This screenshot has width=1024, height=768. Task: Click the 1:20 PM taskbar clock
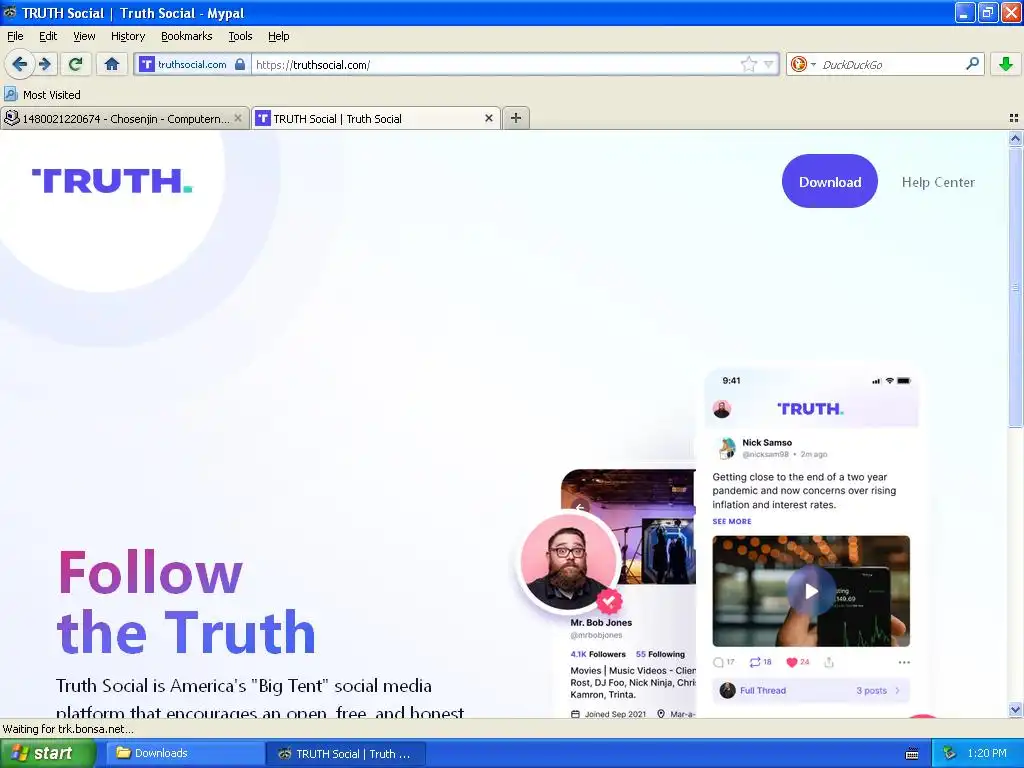pos(987,753)
